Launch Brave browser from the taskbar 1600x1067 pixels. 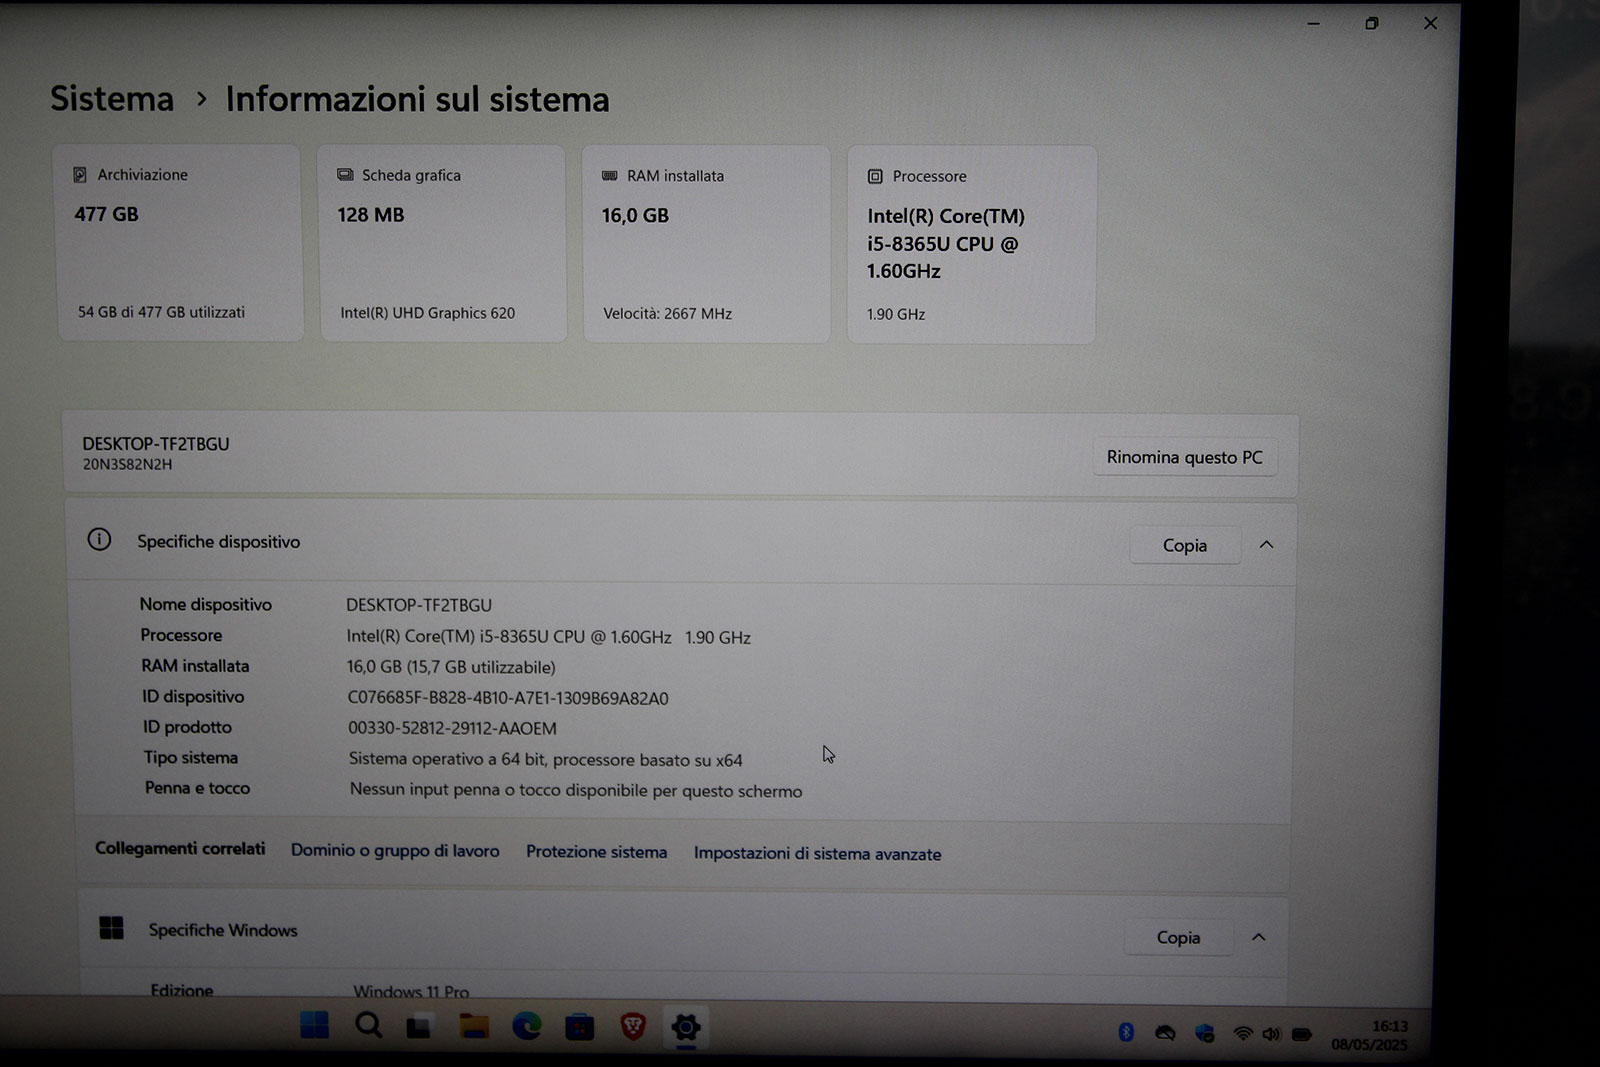[x=633, y=1026]
